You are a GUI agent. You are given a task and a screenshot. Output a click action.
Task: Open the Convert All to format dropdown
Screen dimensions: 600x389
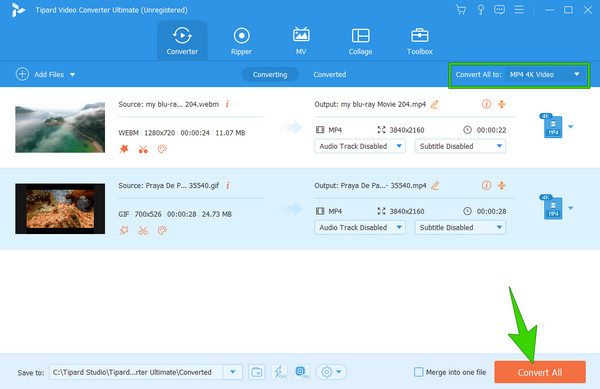coord(544,75)
